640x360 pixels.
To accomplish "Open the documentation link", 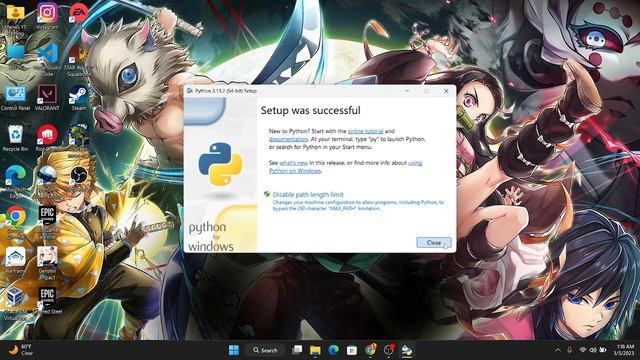I will (x=288, y=139).
